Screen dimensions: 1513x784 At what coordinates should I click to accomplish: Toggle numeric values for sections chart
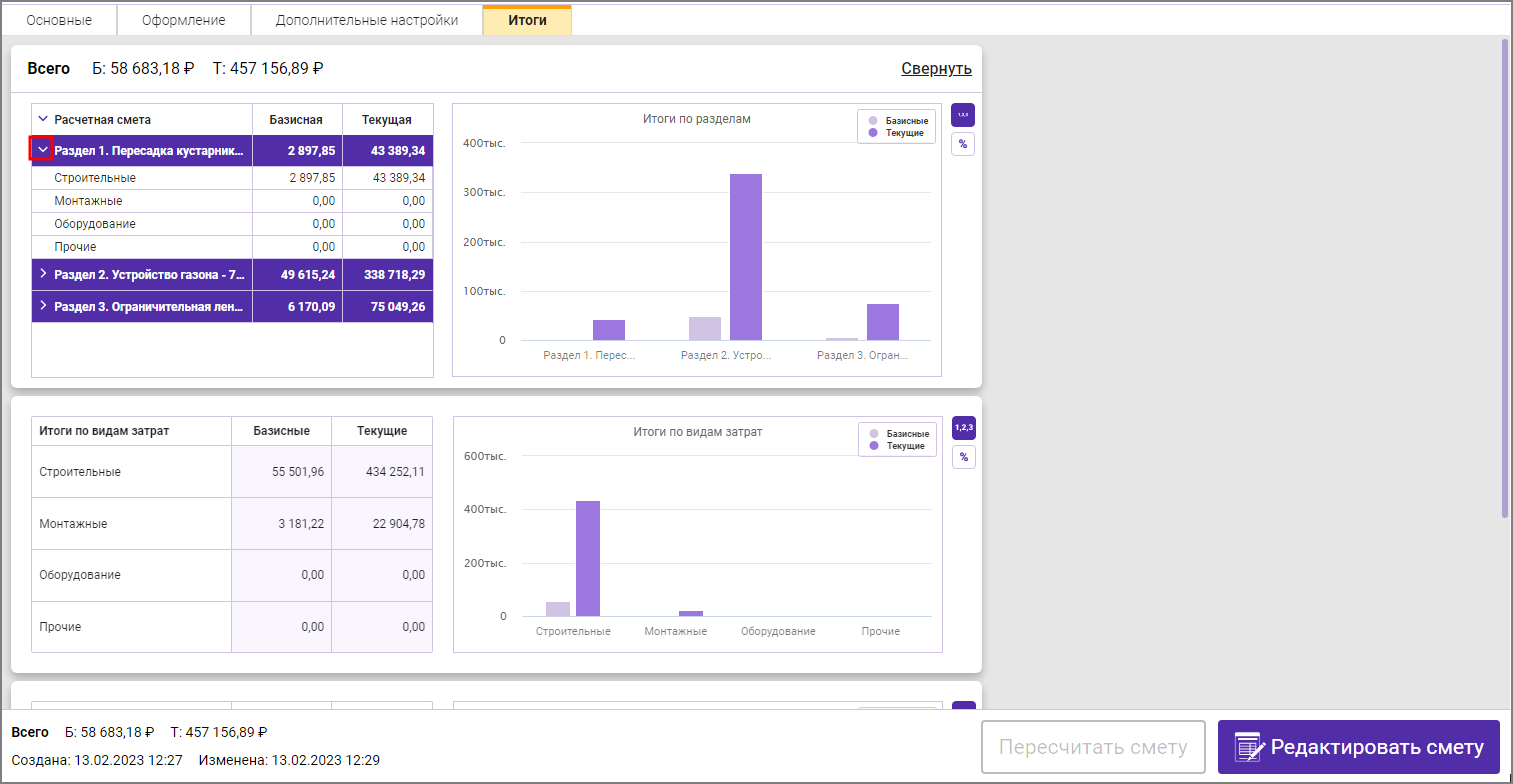click(962, 115)
